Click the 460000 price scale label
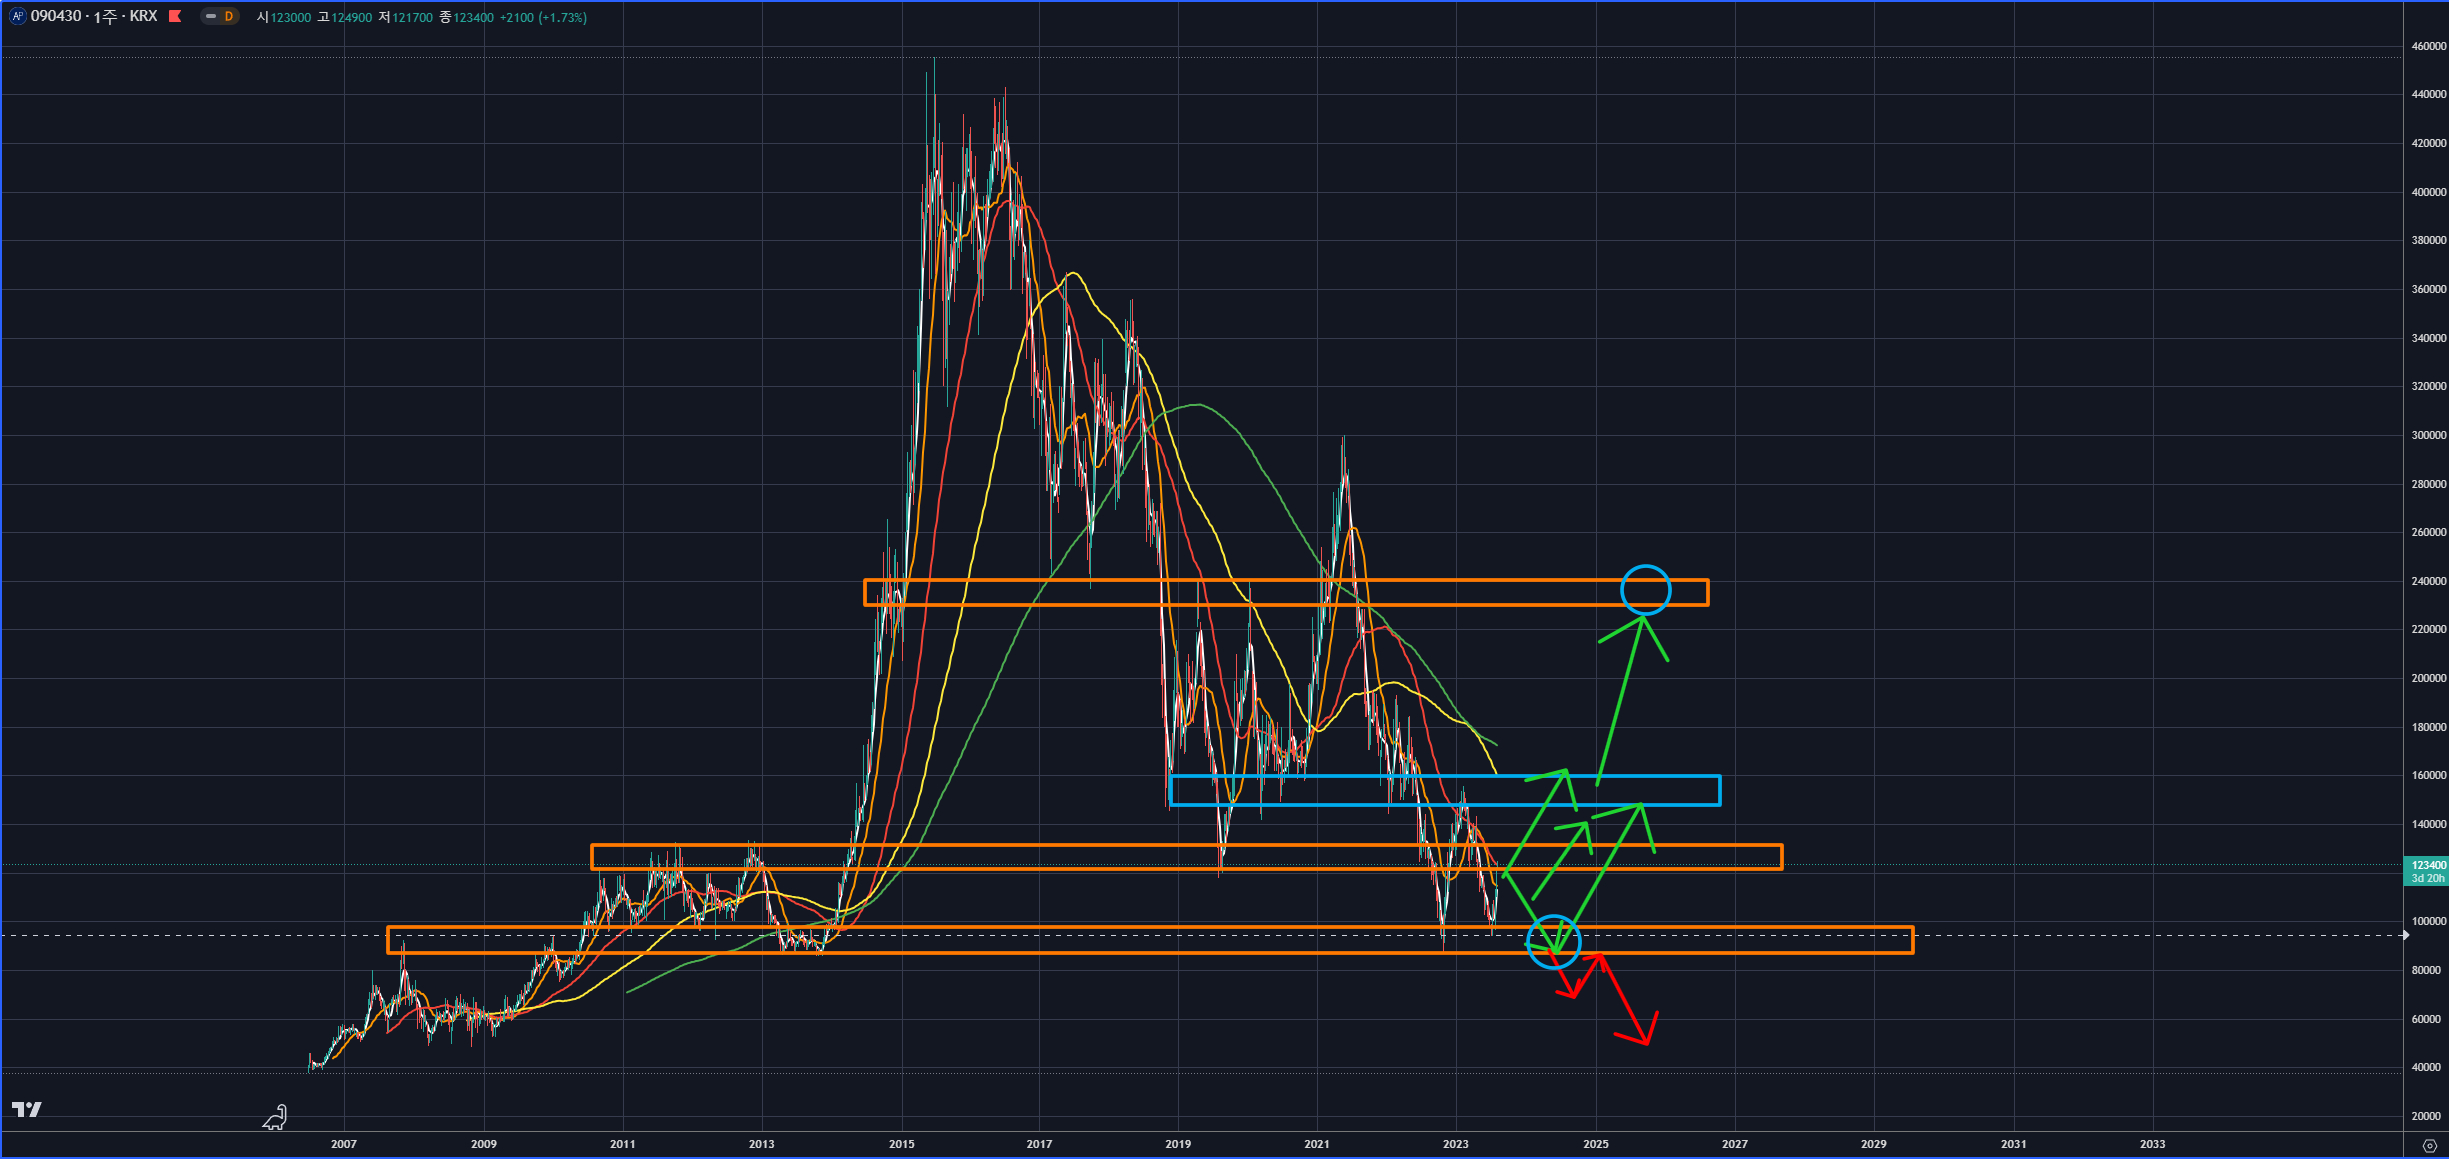 [2428, 46]
